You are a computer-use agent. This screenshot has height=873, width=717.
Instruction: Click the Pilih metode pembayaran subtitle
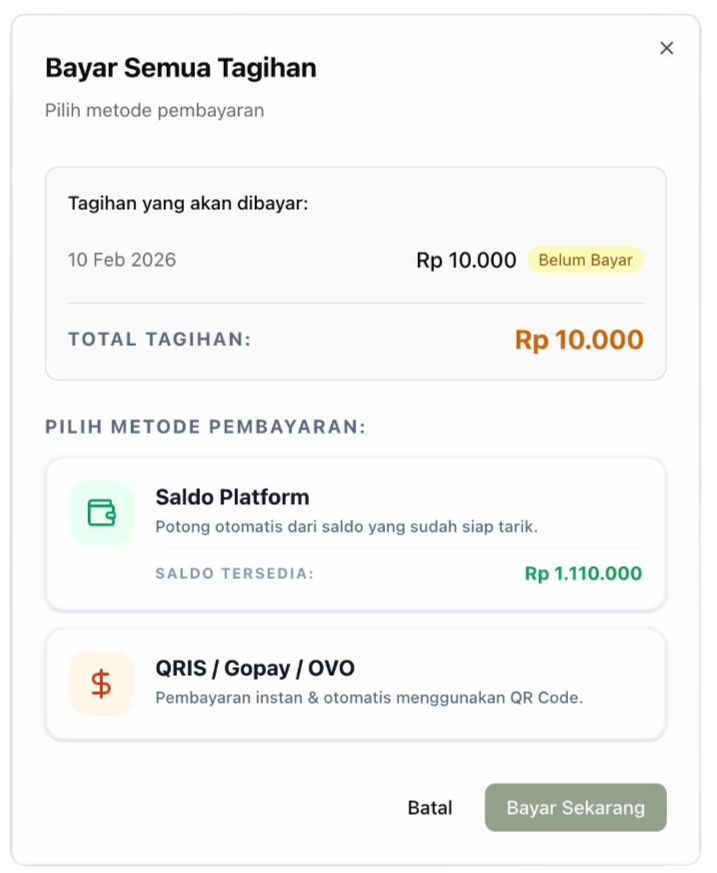[155, 110]
